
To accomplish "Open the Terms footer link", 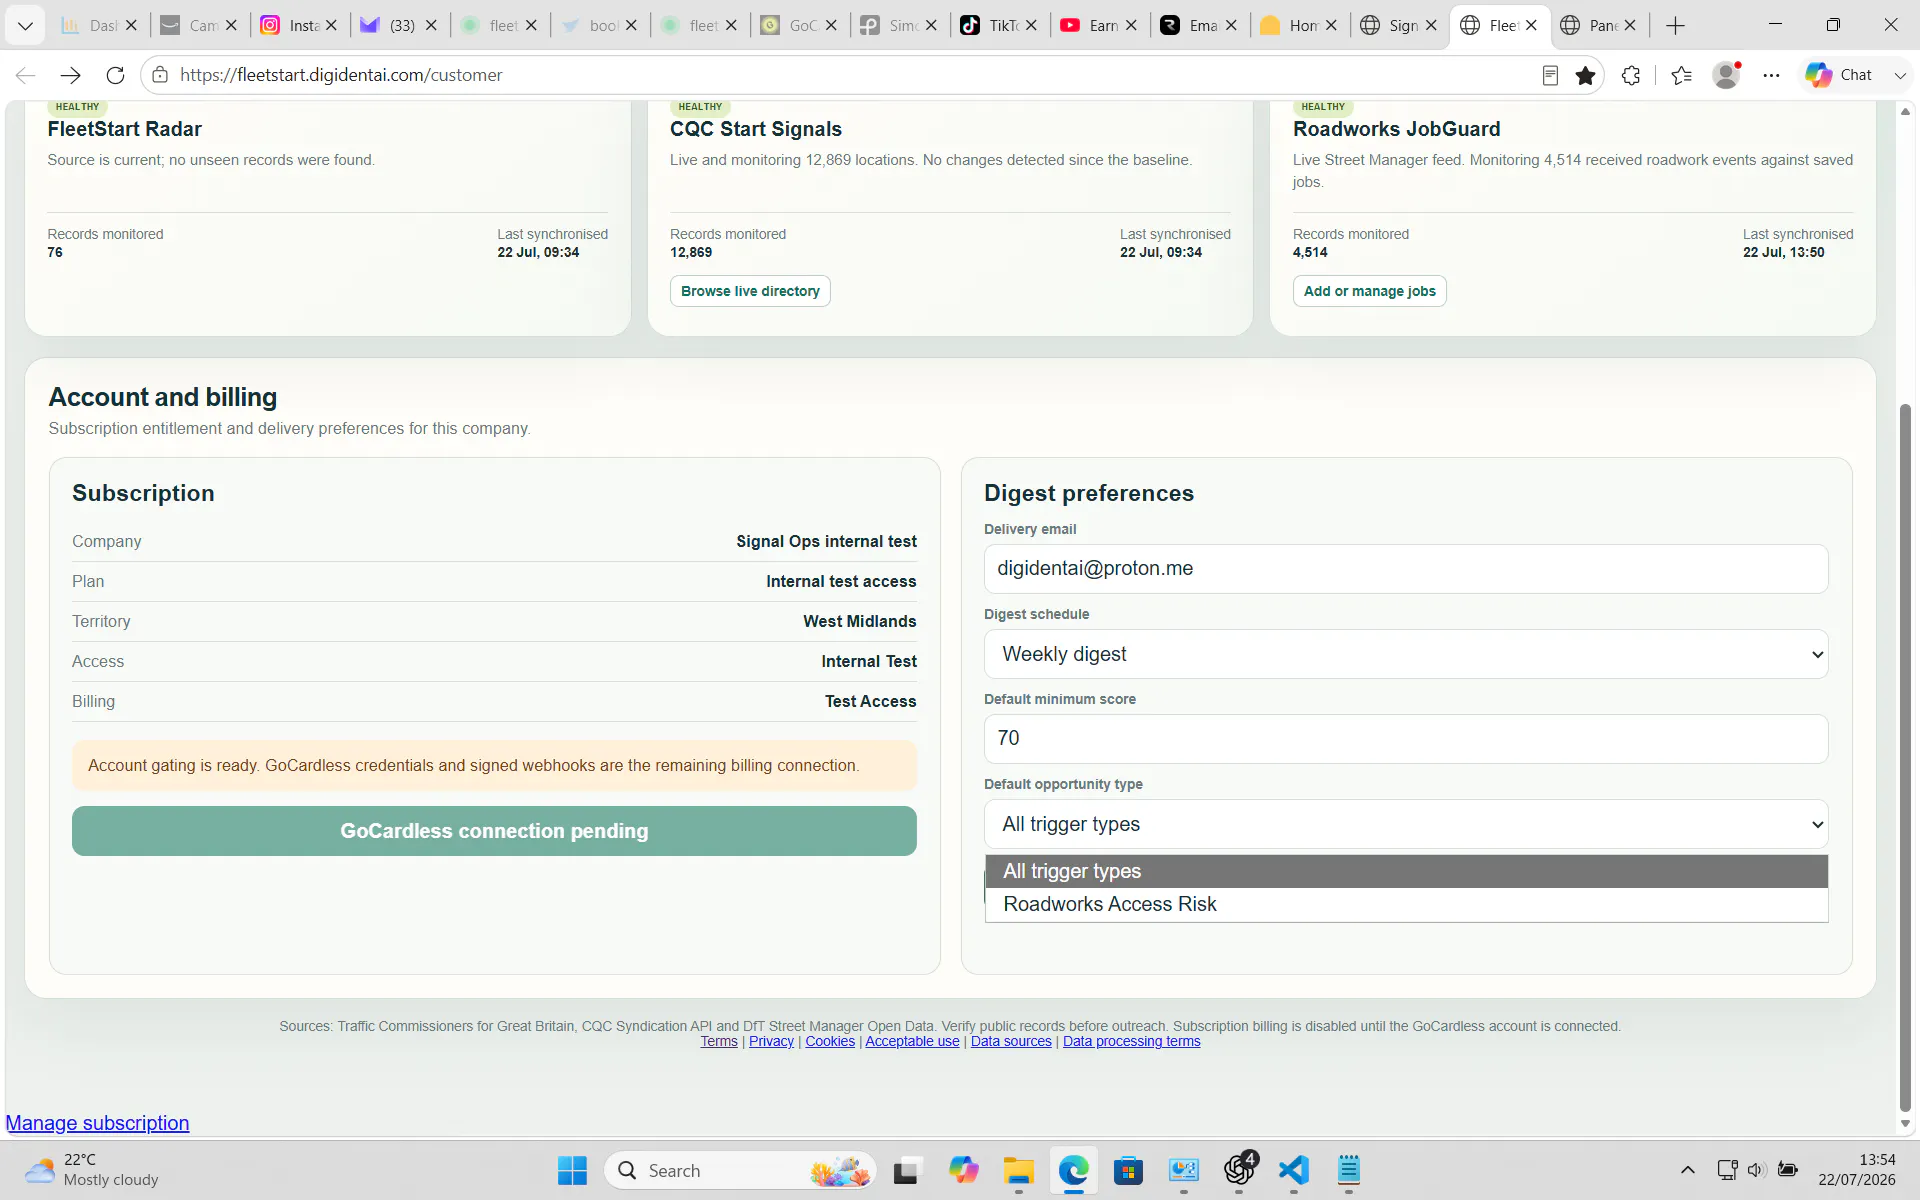I will click(718, 1041).
